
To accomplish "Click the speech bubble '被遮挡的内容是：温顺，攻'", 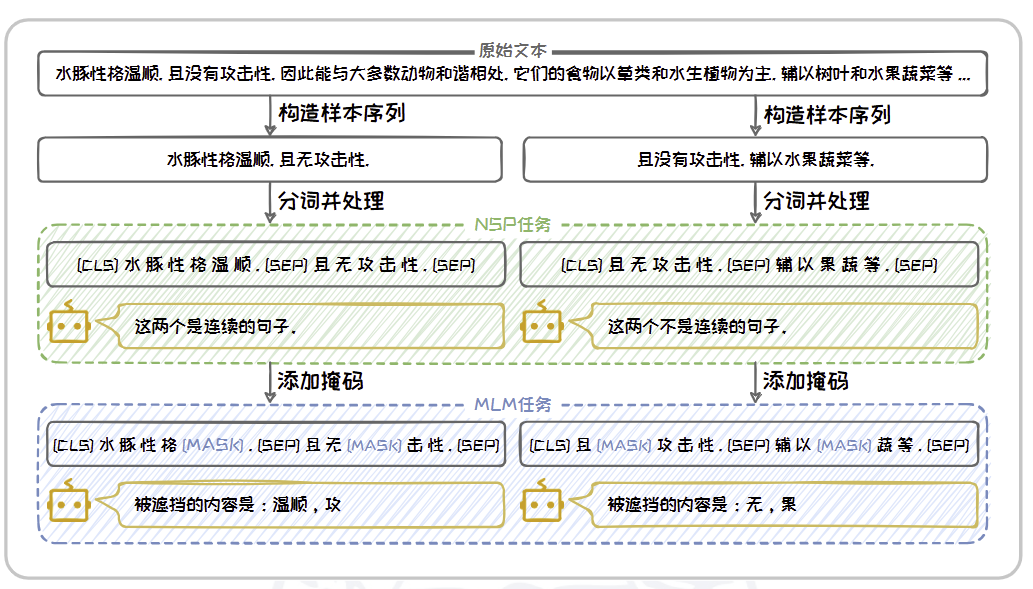I will click(x=310, y=505).
